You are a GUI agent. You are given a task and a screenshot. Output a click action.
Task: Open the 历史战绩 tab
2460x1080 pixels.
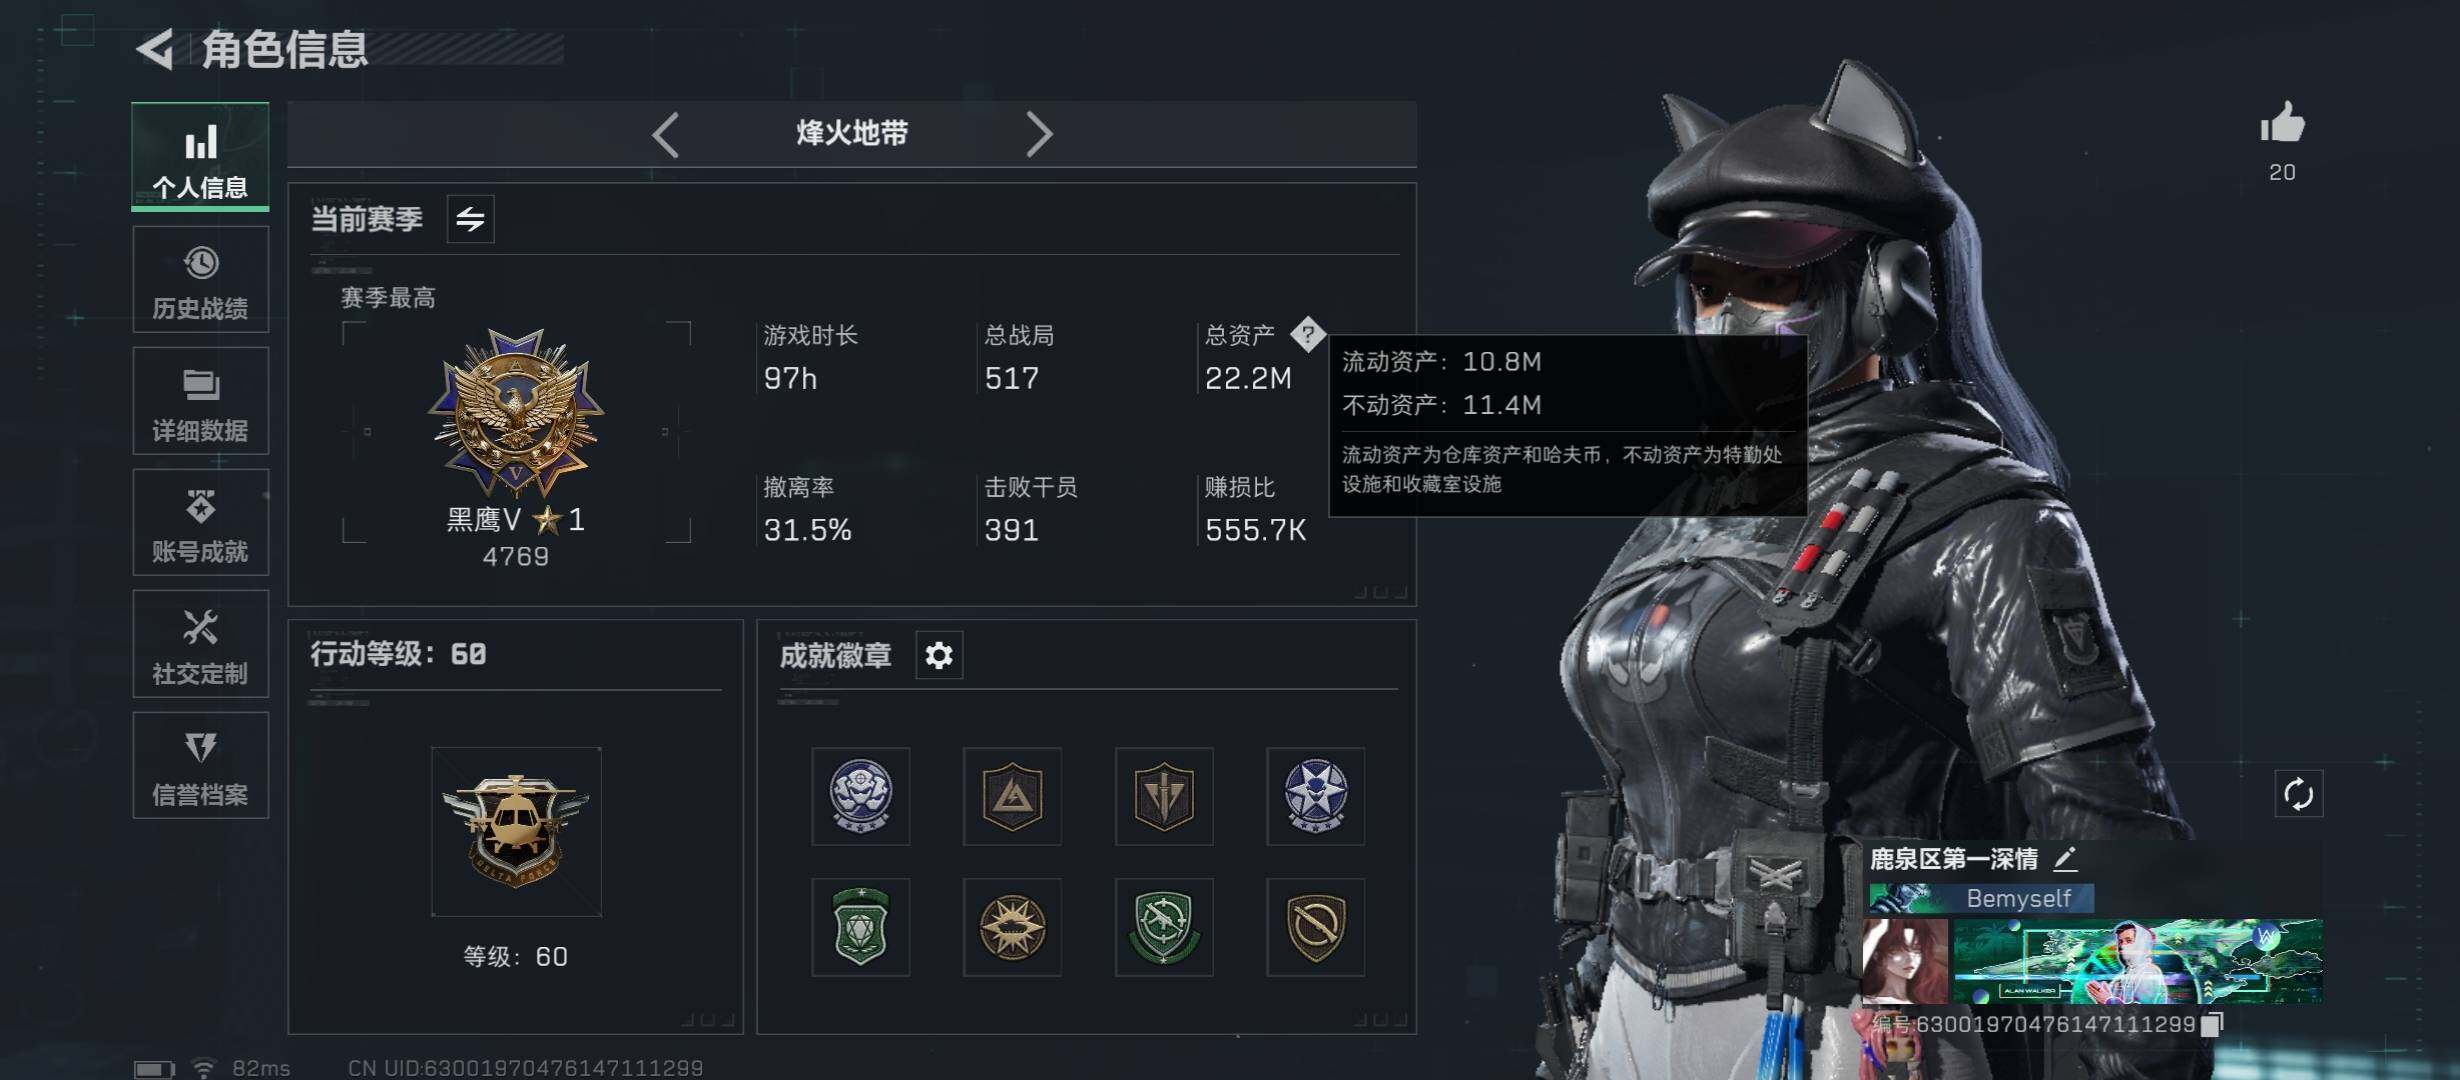(x=200, y=280)
